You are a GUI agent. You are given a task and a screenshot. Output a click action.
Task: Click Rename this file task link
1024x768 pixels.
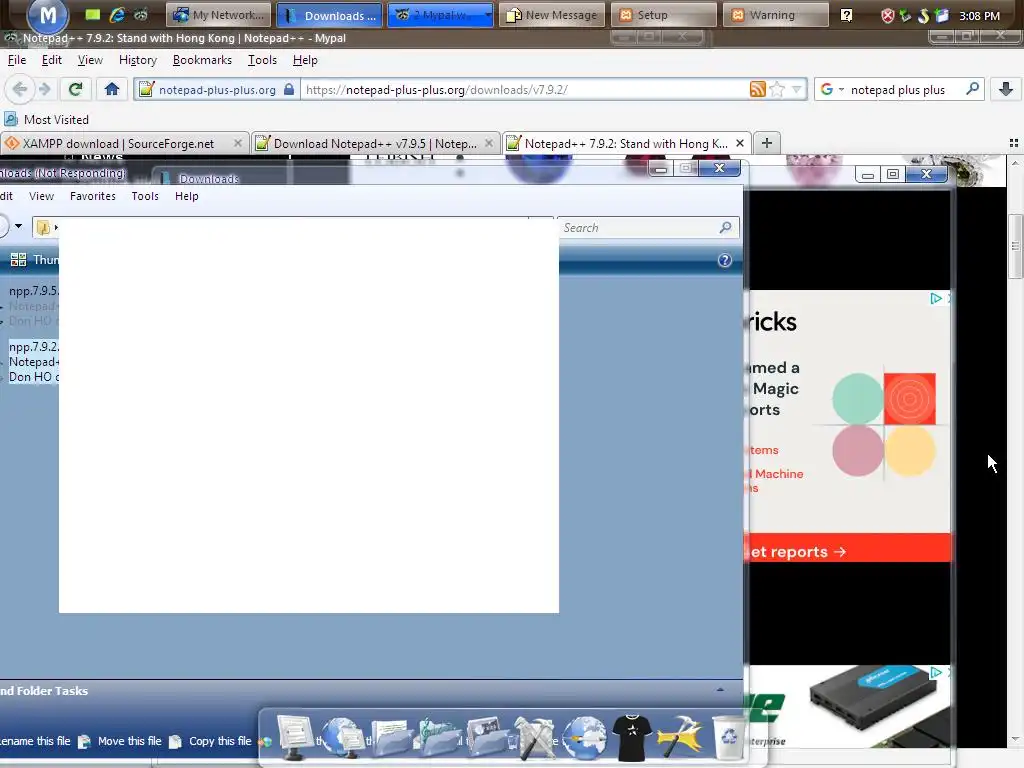[x=35, y=741]
